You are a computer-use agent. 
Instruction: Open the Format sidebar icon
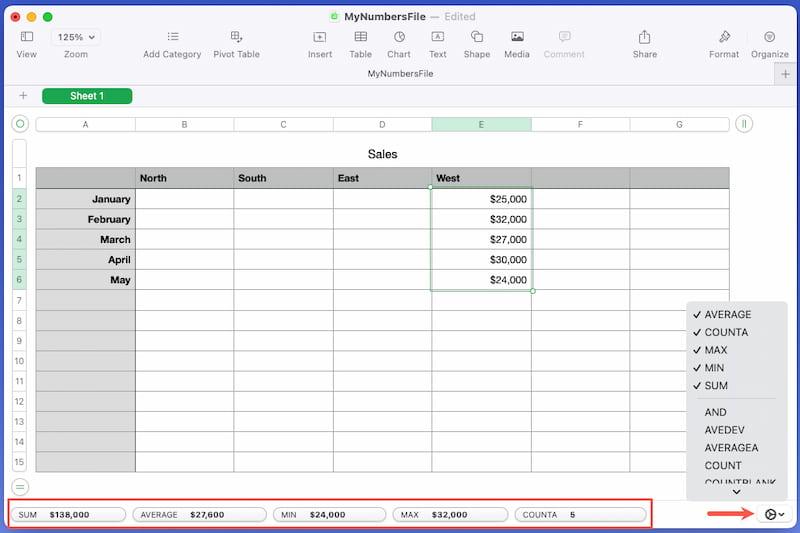click(x=724, y=37)
